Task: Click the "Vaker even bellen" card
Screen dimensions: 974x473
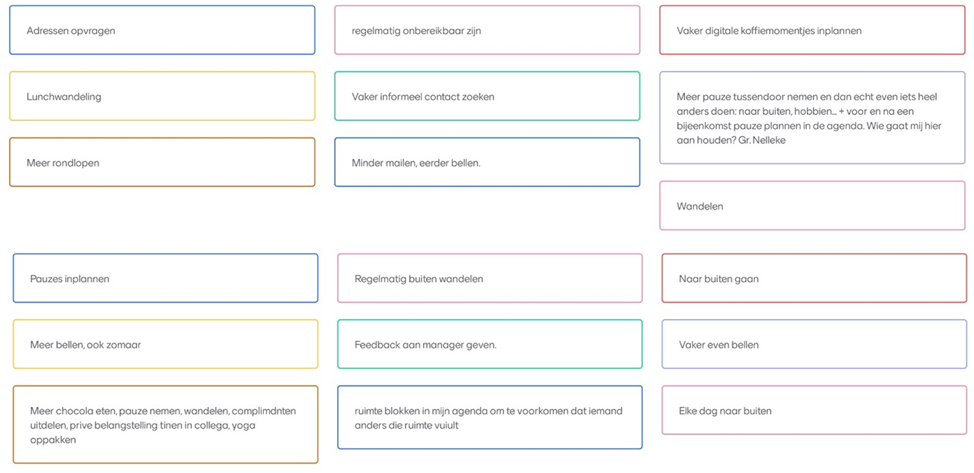Action: (814, 345)
